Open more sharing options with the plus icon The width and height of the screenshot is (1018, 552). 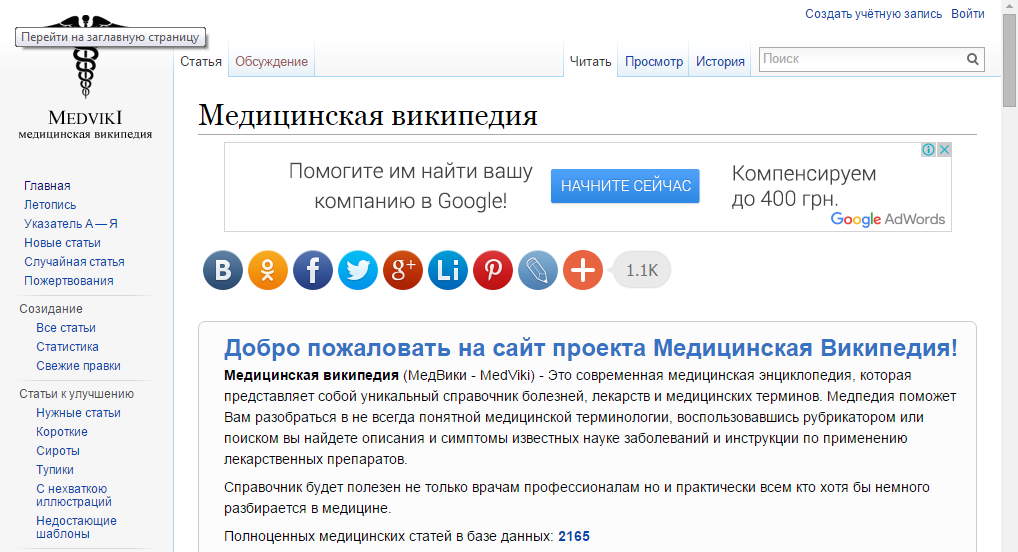[x=583, y=270]
